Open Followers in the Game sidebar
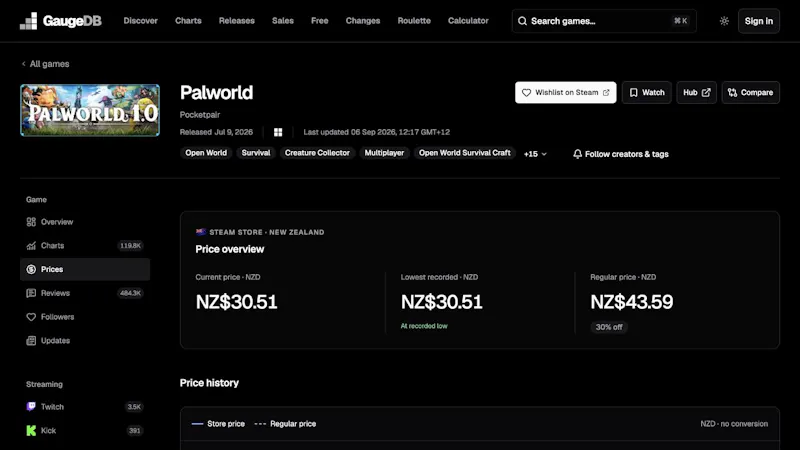Image resolution: width=800 pixels, height=450 pixels. (x=85, y=317)
